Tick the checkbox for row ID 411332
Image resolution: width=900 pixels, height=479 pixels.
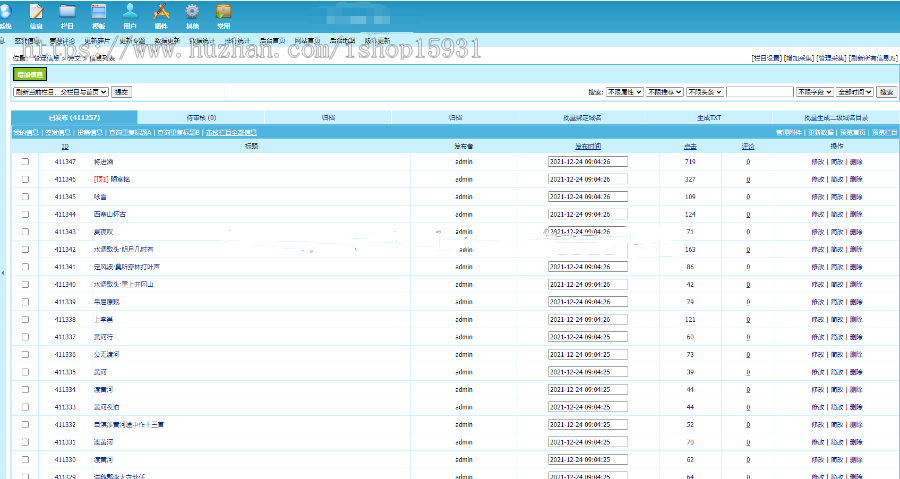click(x=25, y=425)
